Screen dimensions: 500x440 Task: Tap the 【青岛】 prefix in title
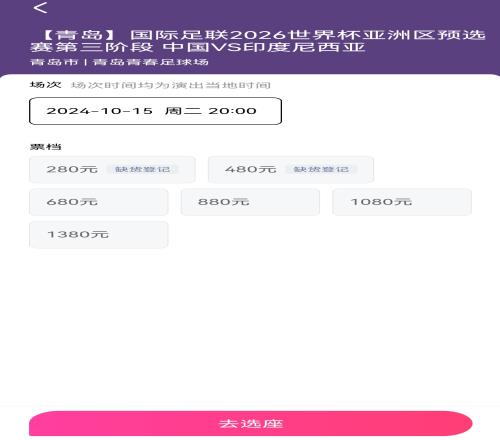tap(79, 35)
